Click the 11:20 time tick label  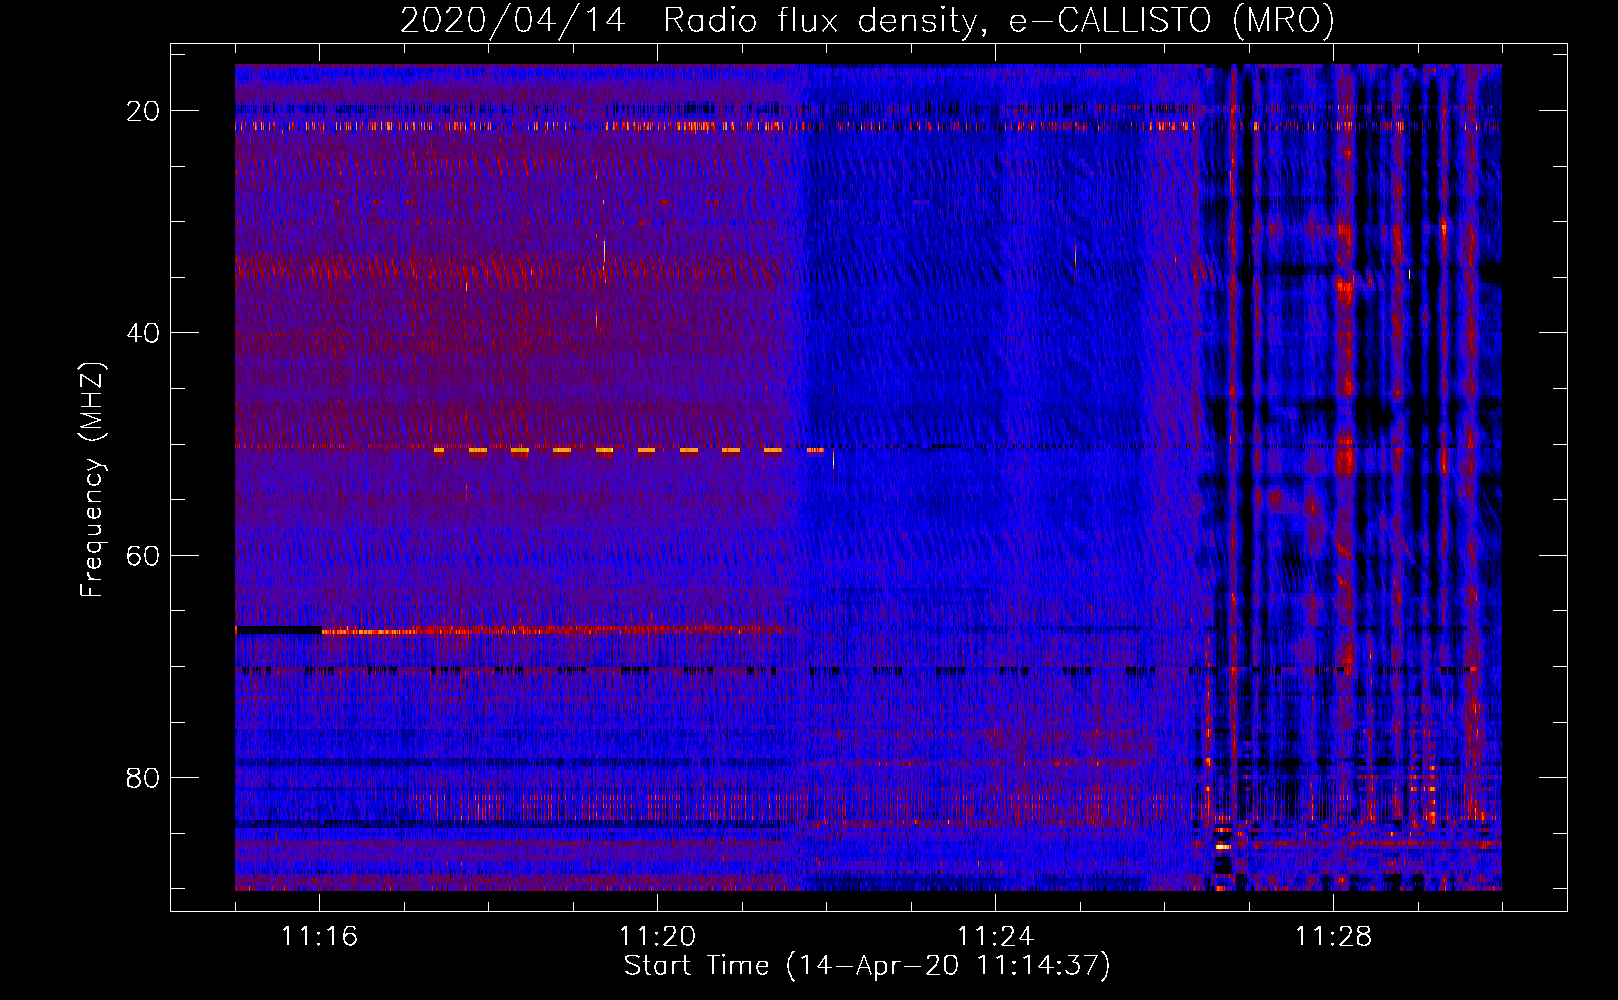(657, 936)
